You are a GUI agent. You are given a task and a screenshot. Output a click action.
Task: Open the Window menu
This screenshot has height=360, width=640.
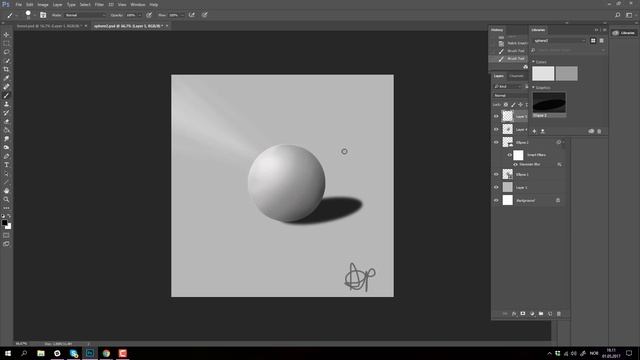click(x=138, y=4)
